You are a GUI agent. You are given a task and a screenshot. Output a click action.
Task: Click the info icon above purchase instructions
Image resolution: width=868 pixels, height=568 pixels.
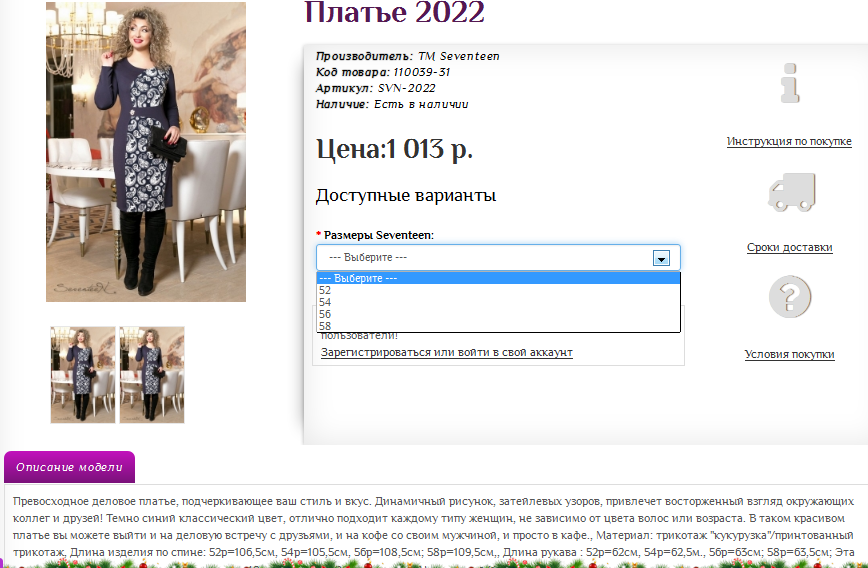pyautogui.click(x=790, y=83)
